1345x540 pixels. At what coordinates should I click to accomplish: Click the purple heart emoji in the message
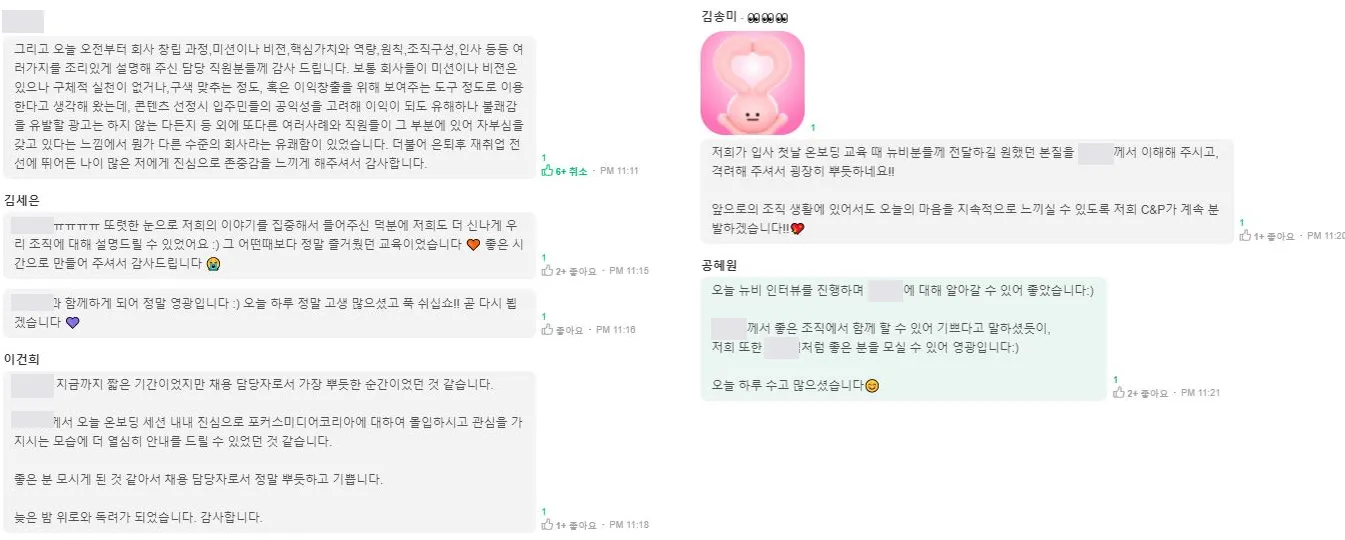point(72,322)
